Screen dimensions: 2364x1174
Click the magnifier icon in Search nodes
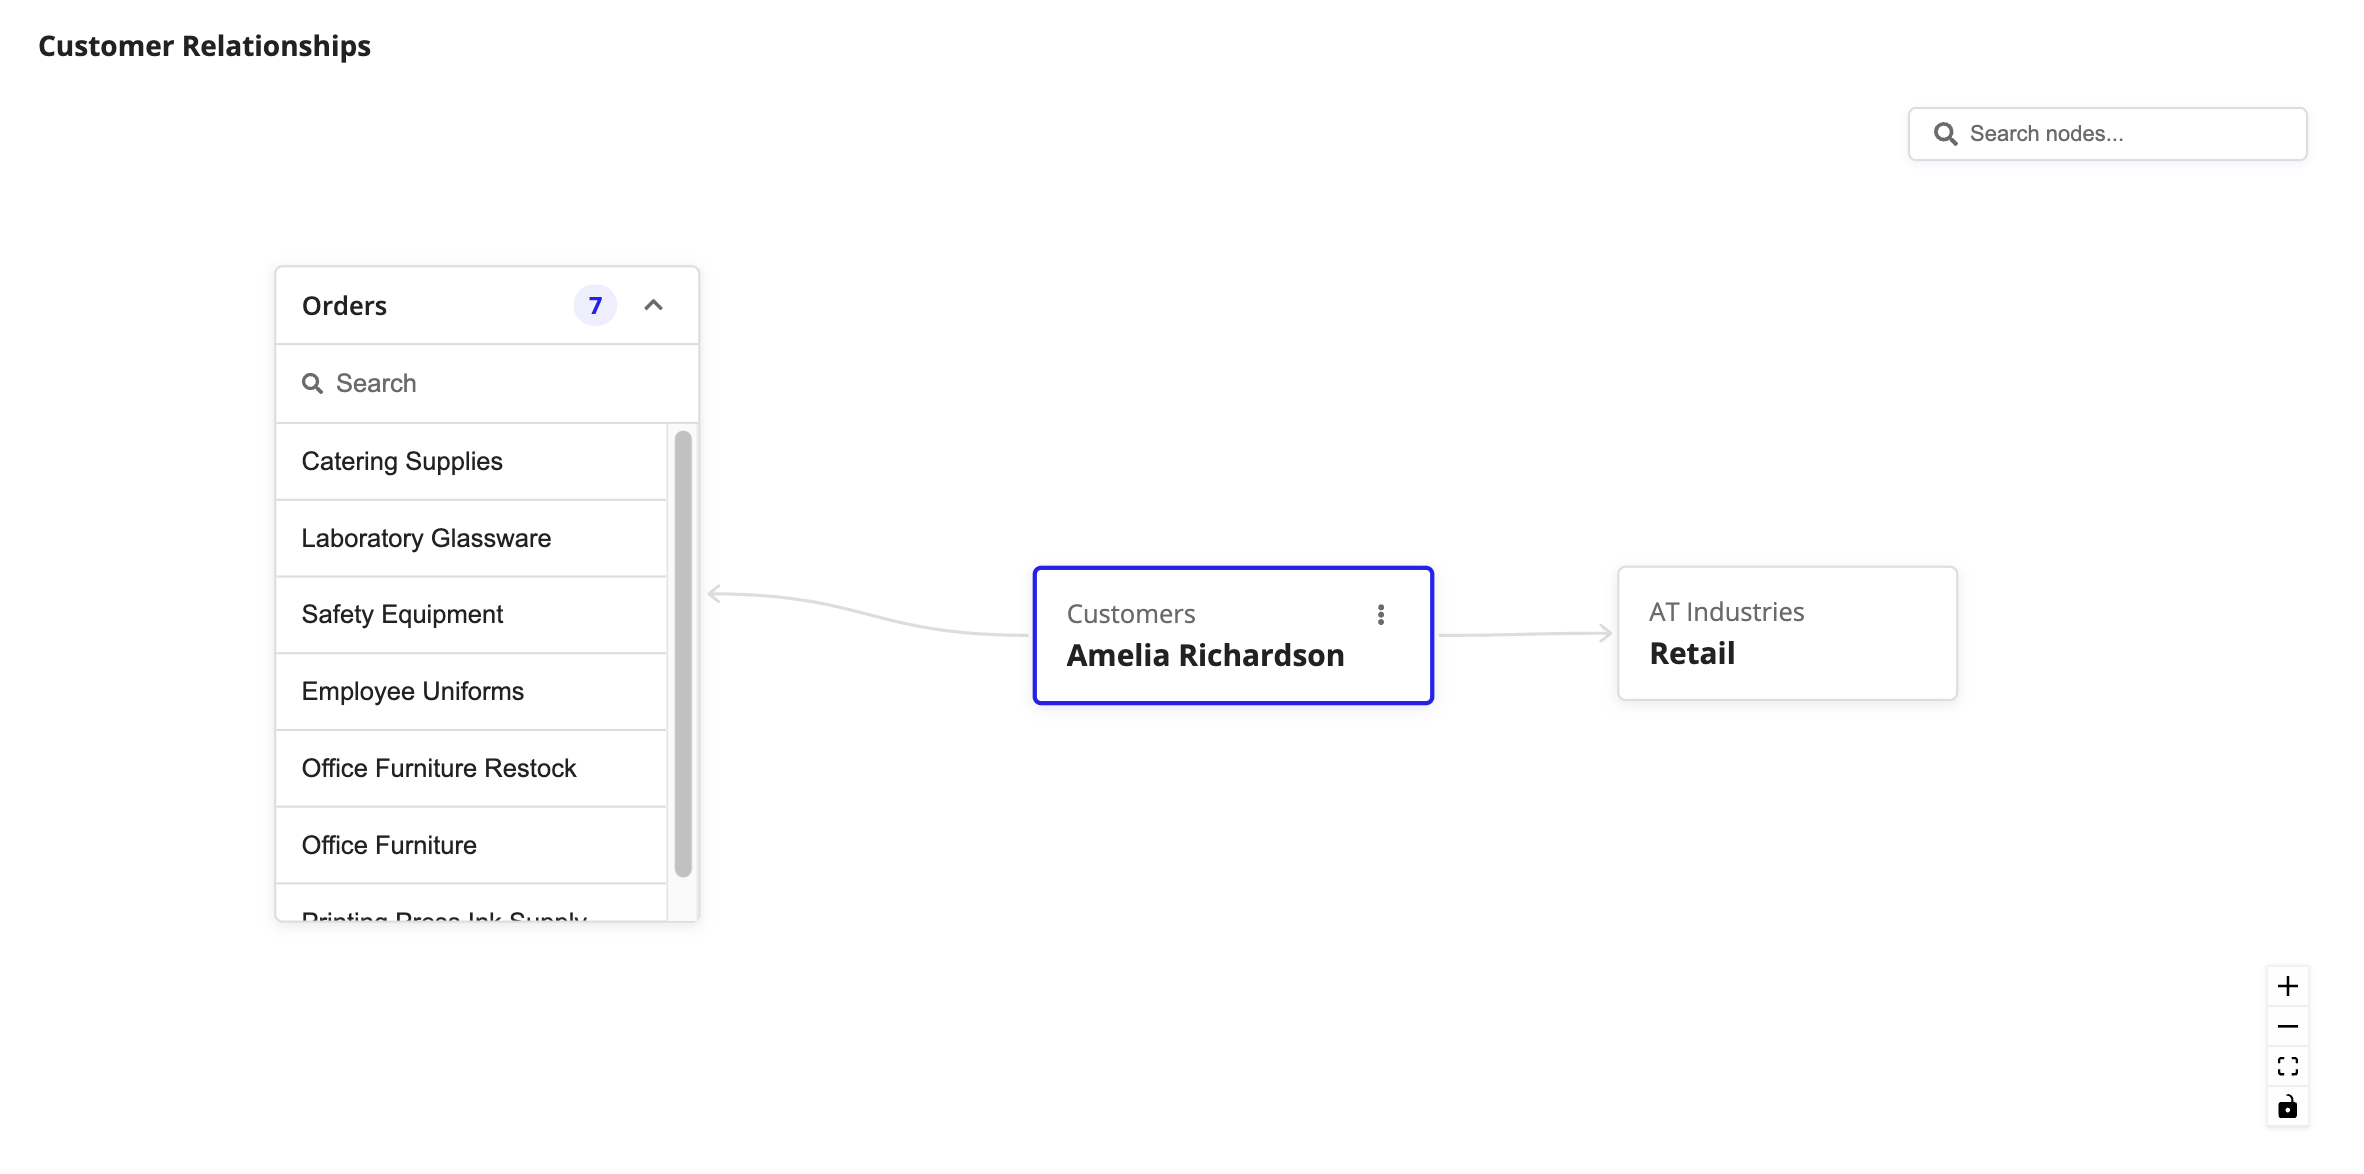(1945, 134)
